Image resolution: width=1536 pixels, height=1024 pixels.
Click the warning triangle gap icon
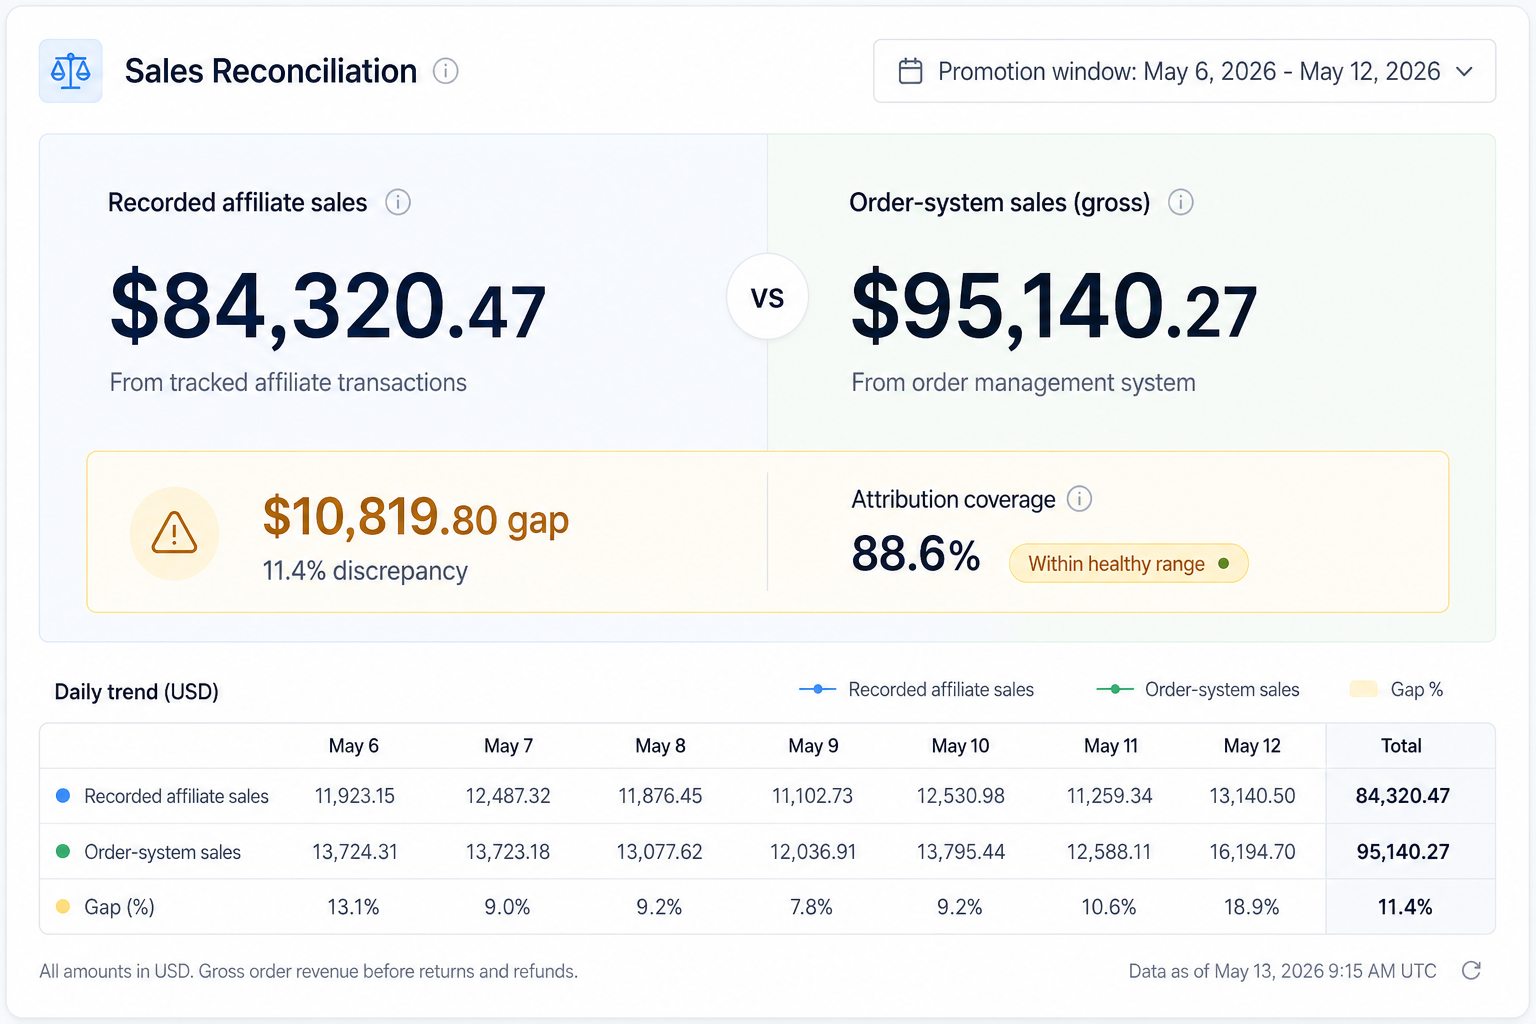point(174,533)
